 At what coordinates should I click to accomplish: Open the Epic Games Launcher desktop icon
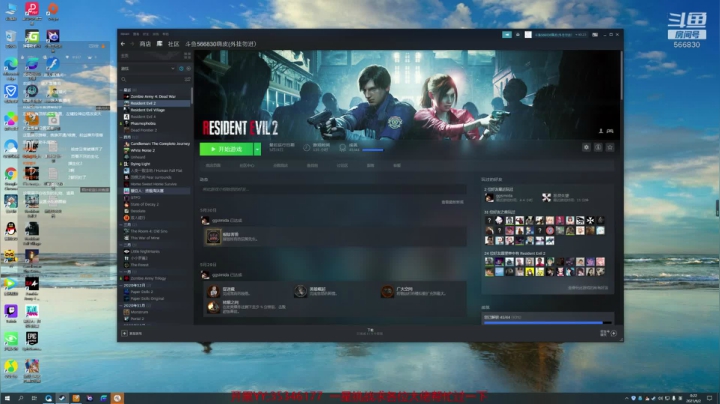(32, 341)
